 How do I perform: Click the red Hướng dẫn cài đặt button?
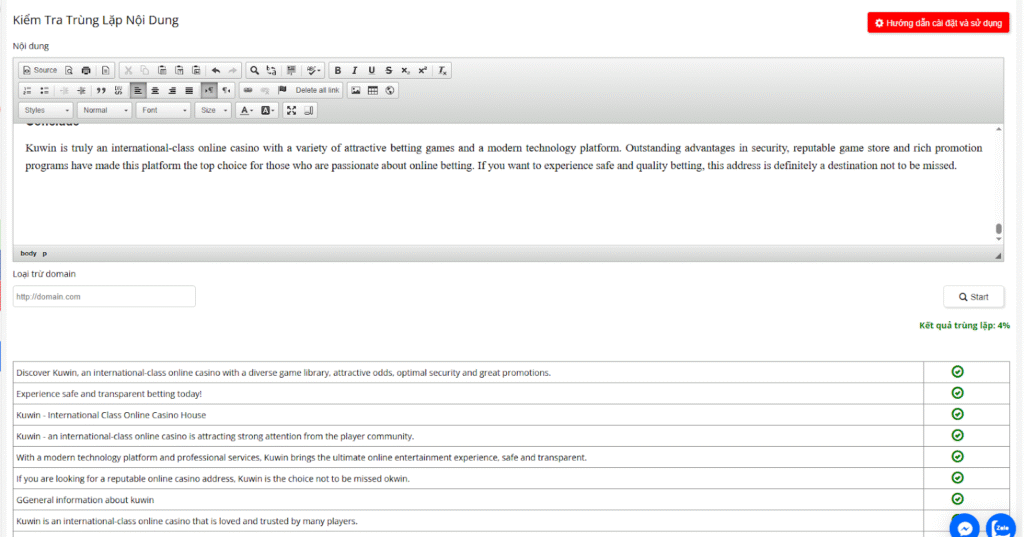(x=938, y=23)
